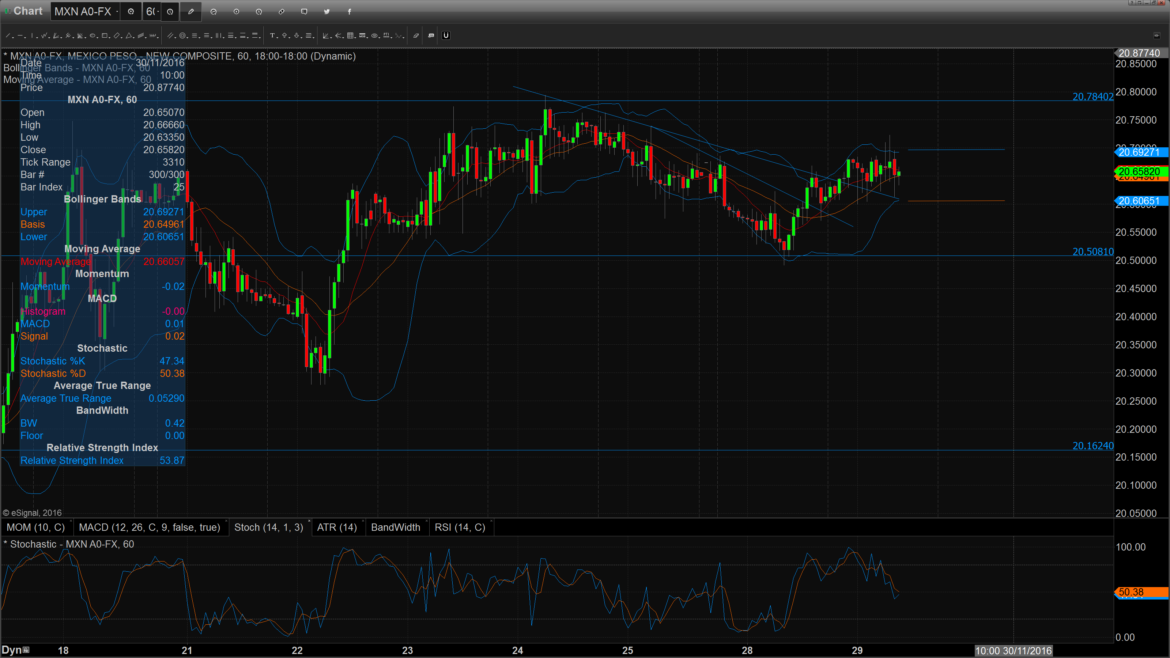Switch to the RSI (14, C) tab
1170x658 pixels.
click(x=460, y=527)
